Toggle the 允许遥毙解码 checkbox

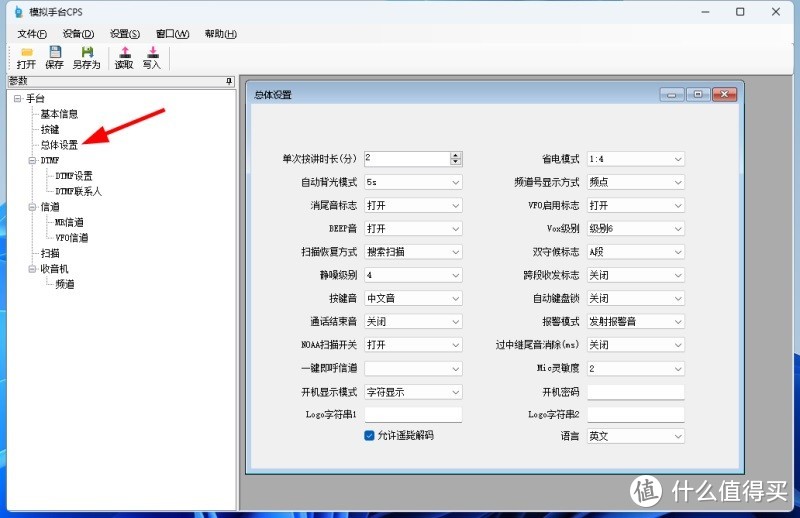tap(369, 436)
